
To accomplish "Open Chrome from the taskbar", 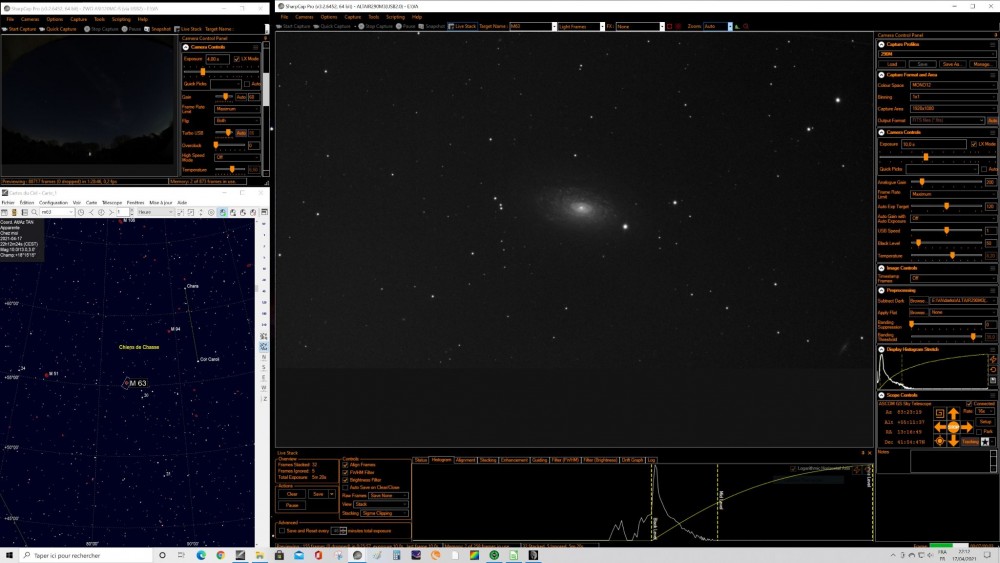I will pyautogui.click(x=220, y=555).
